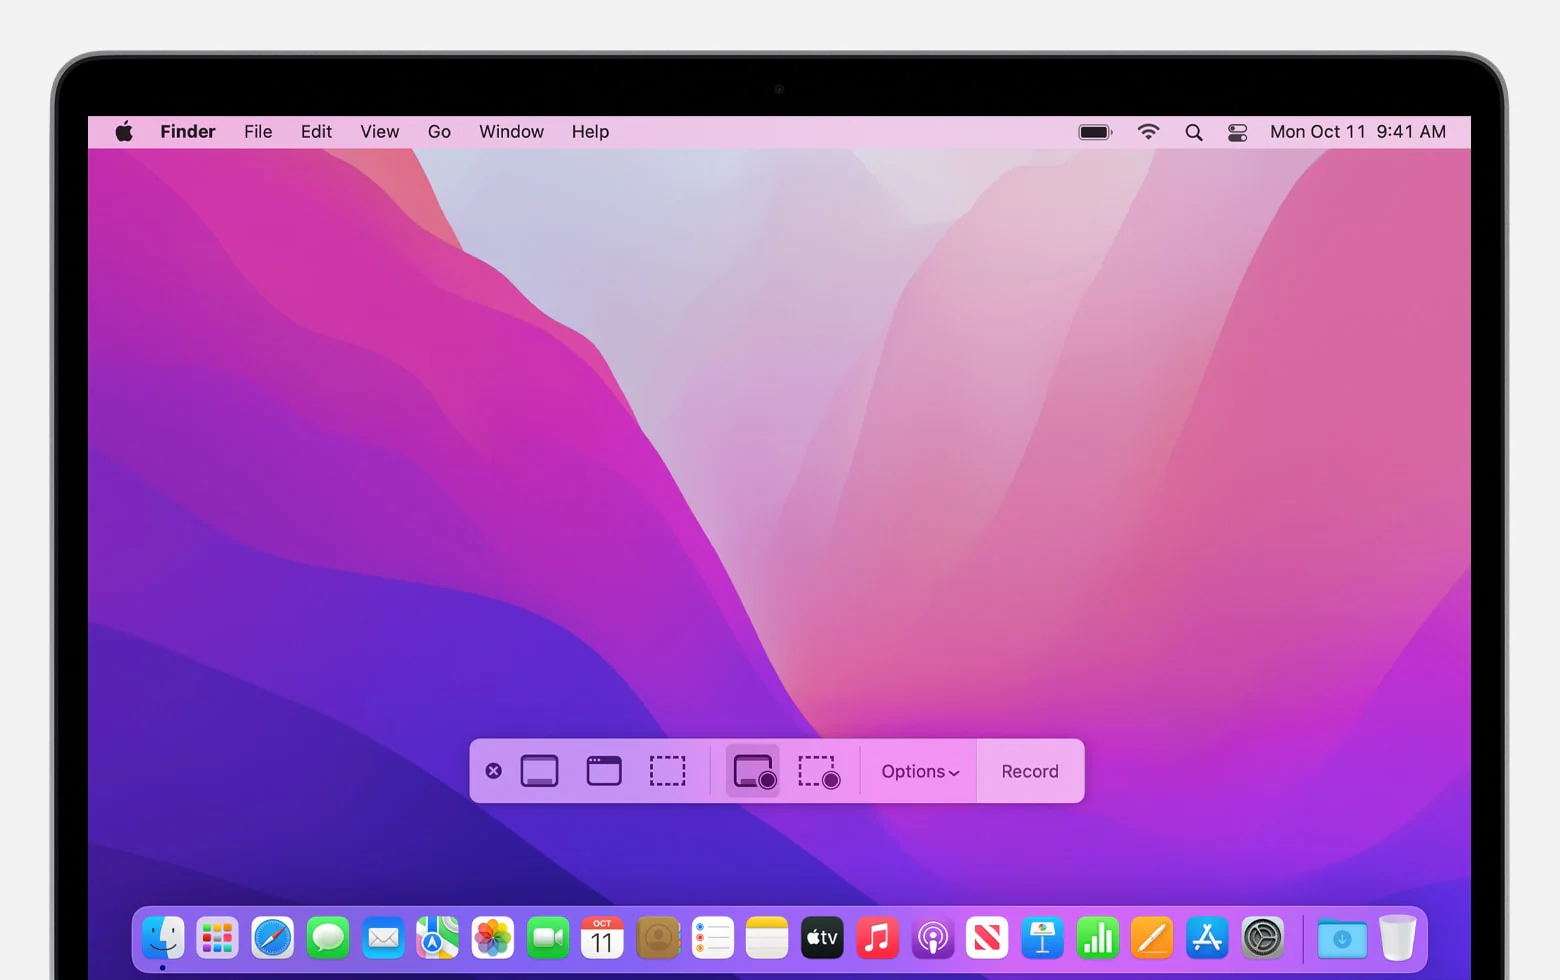Open the Calendar showing October 11
1560x980 pixels.
602,938
